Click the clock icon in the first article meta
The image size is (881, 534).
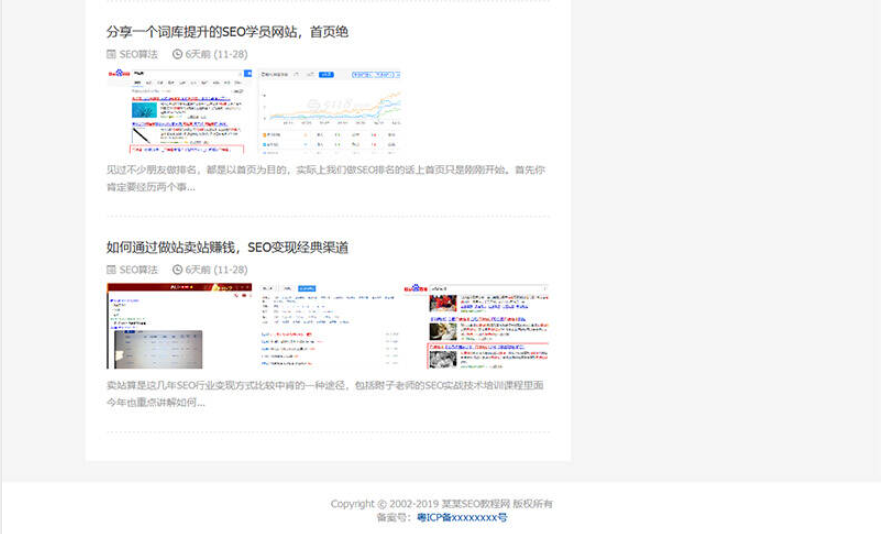pos(177,54)
